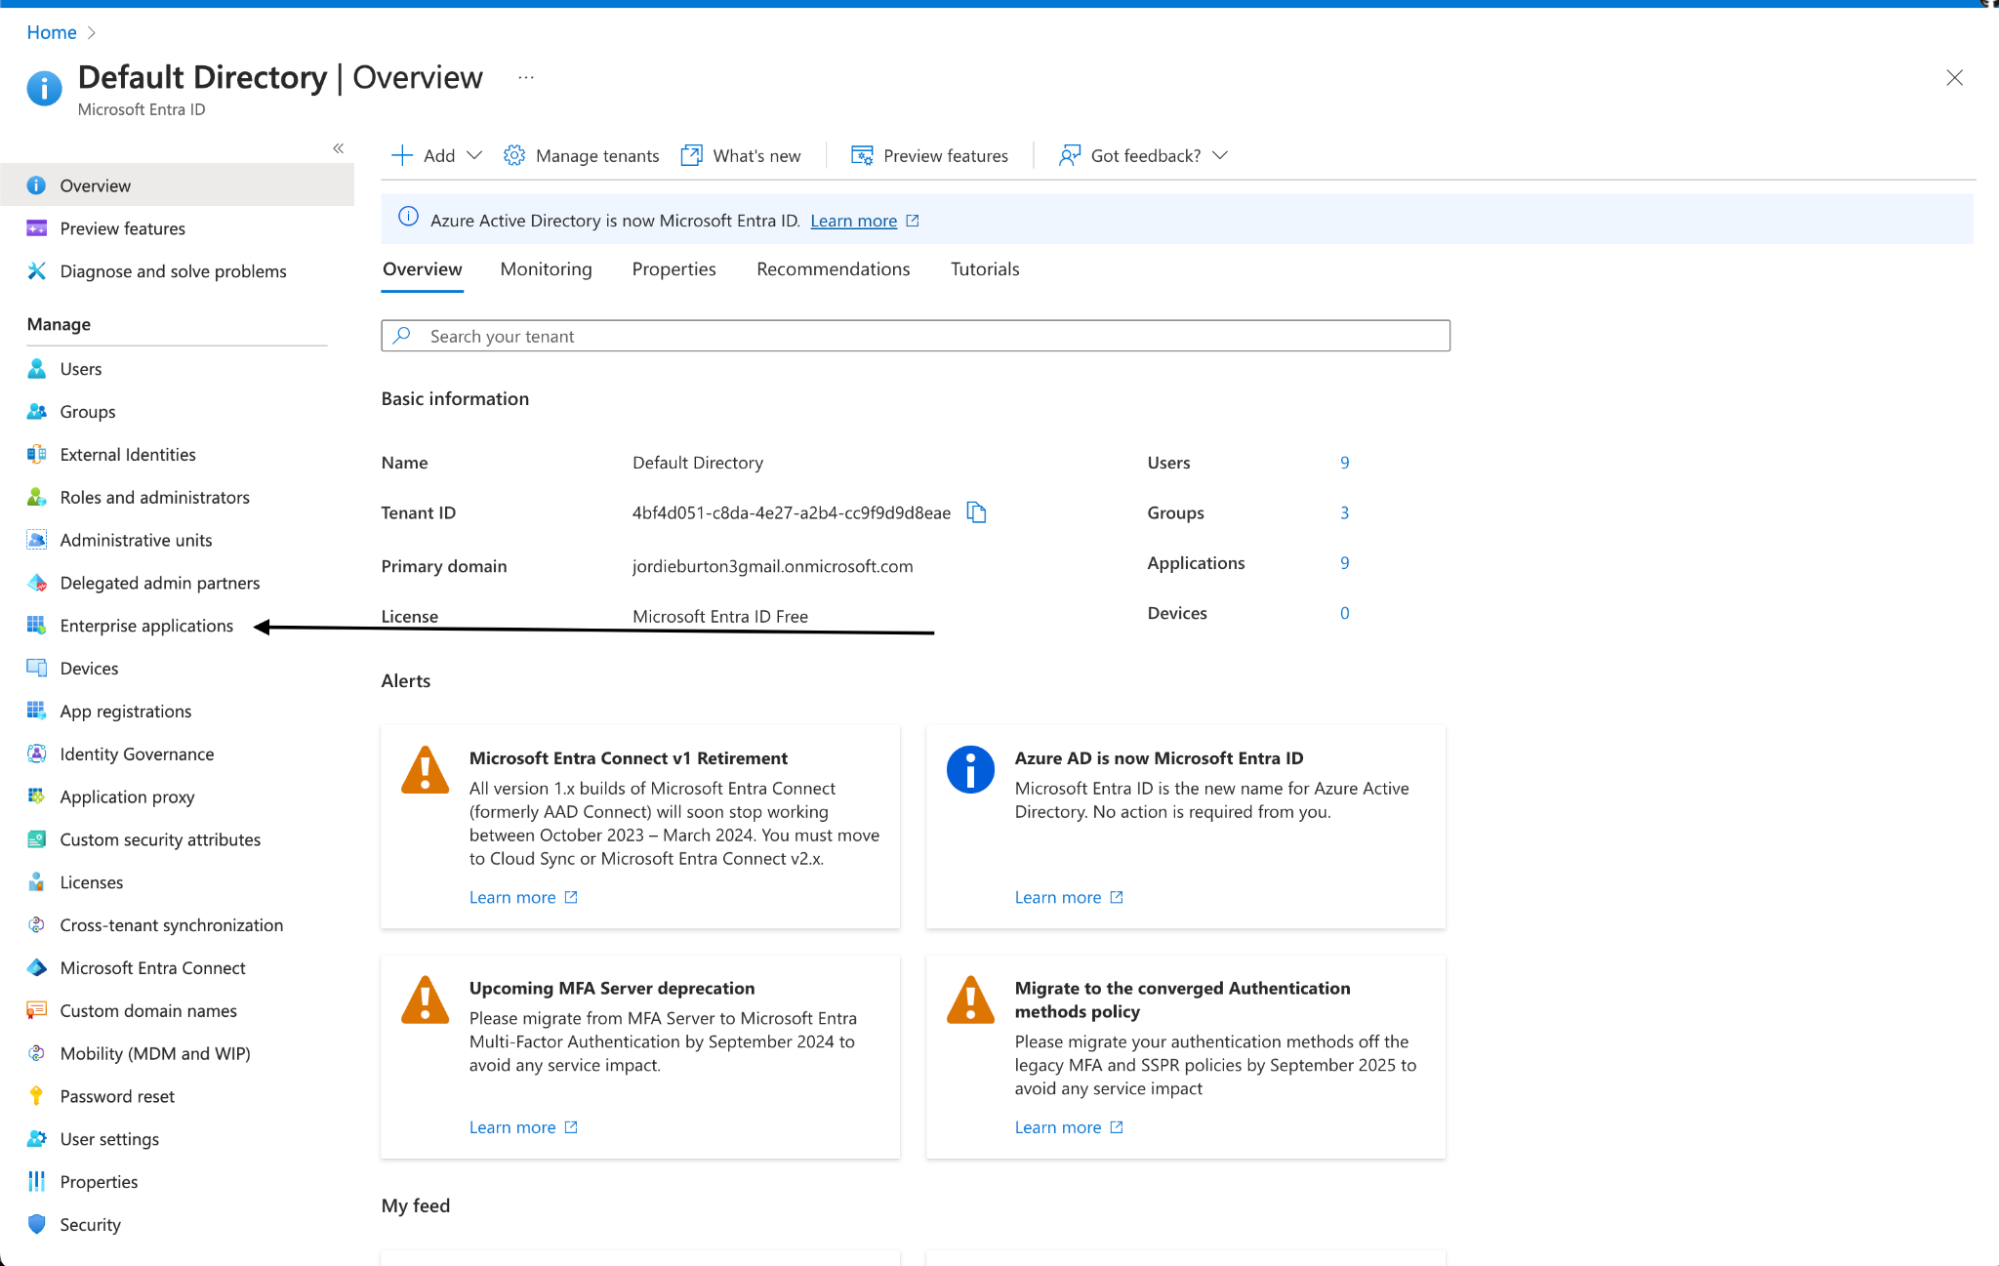Click the Devices count 0
Screen dimensions: 1999x1266
[1345, 613]
